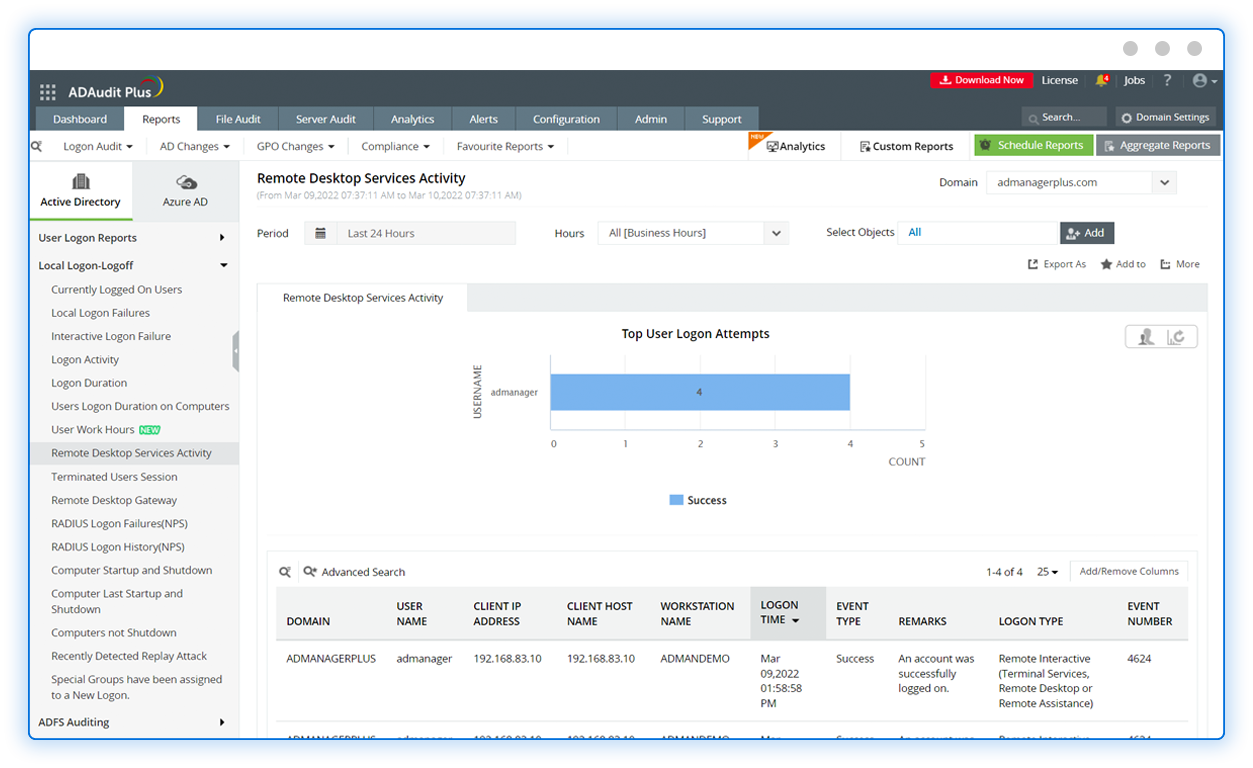The image size is (1253, 768).
Task: Click the Download Now button
Action: pos(980,80)
